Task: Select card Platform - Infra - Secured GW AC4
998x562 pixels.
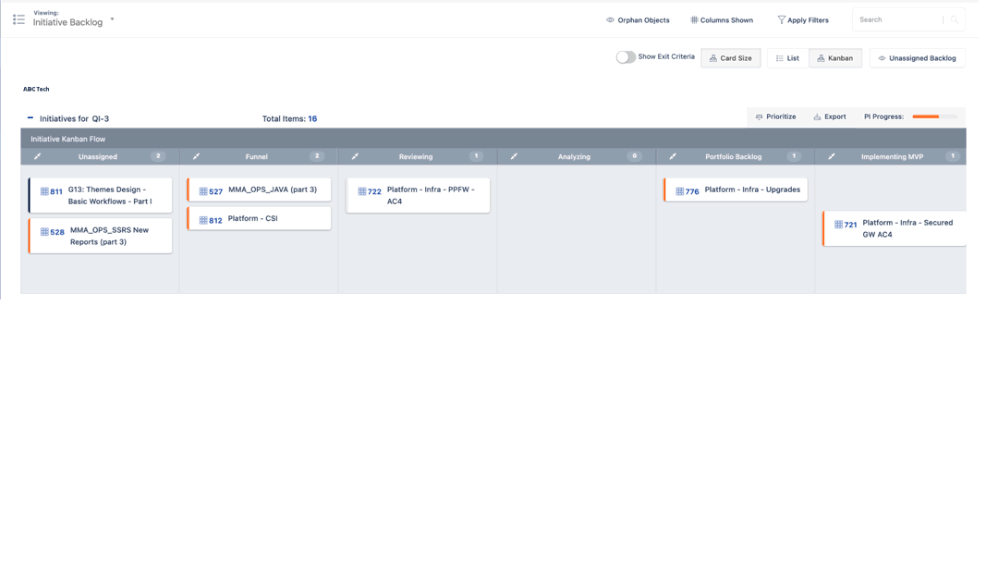Action: tap(894, 228)
